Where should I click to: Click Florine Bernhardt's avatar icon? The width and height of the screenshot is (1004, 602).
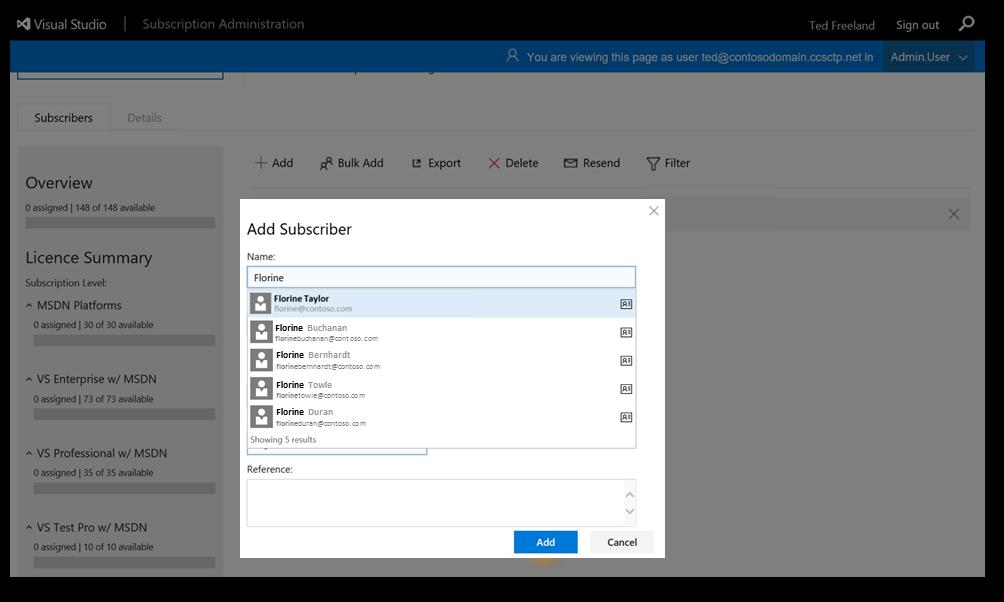(x=261, y=360)
